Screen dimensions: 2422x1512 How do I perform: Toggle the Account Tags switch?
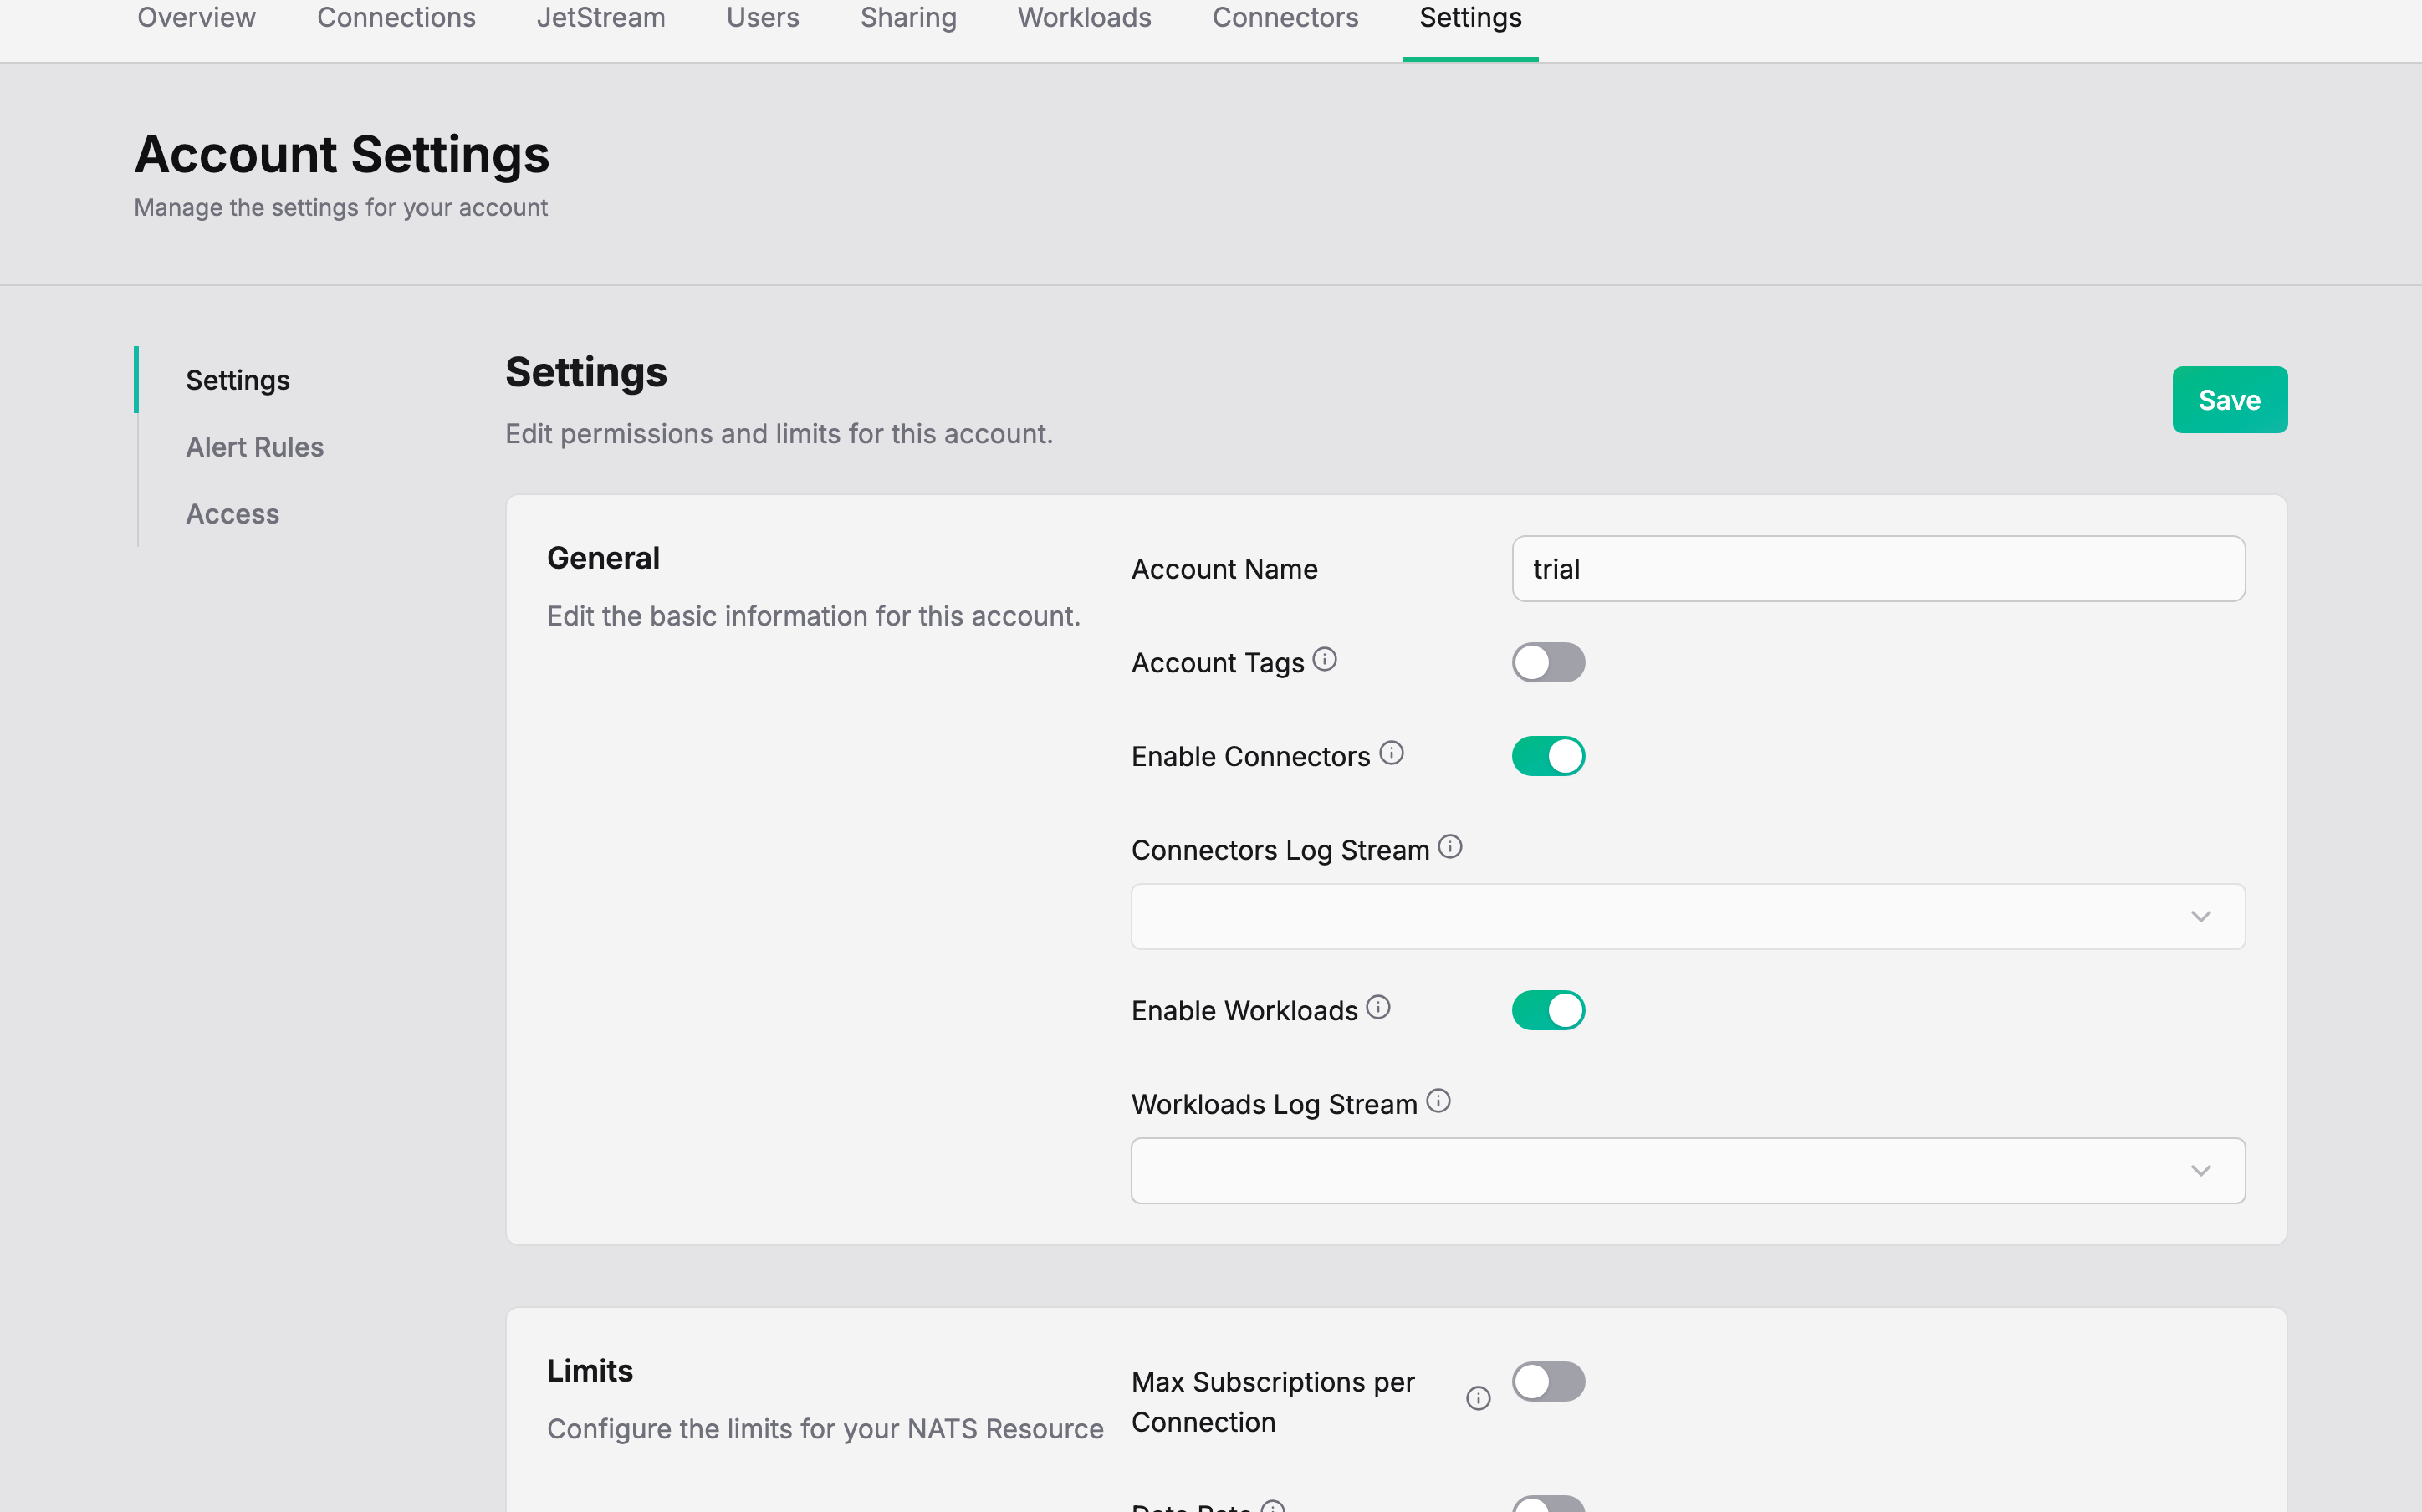point(1548,662)
